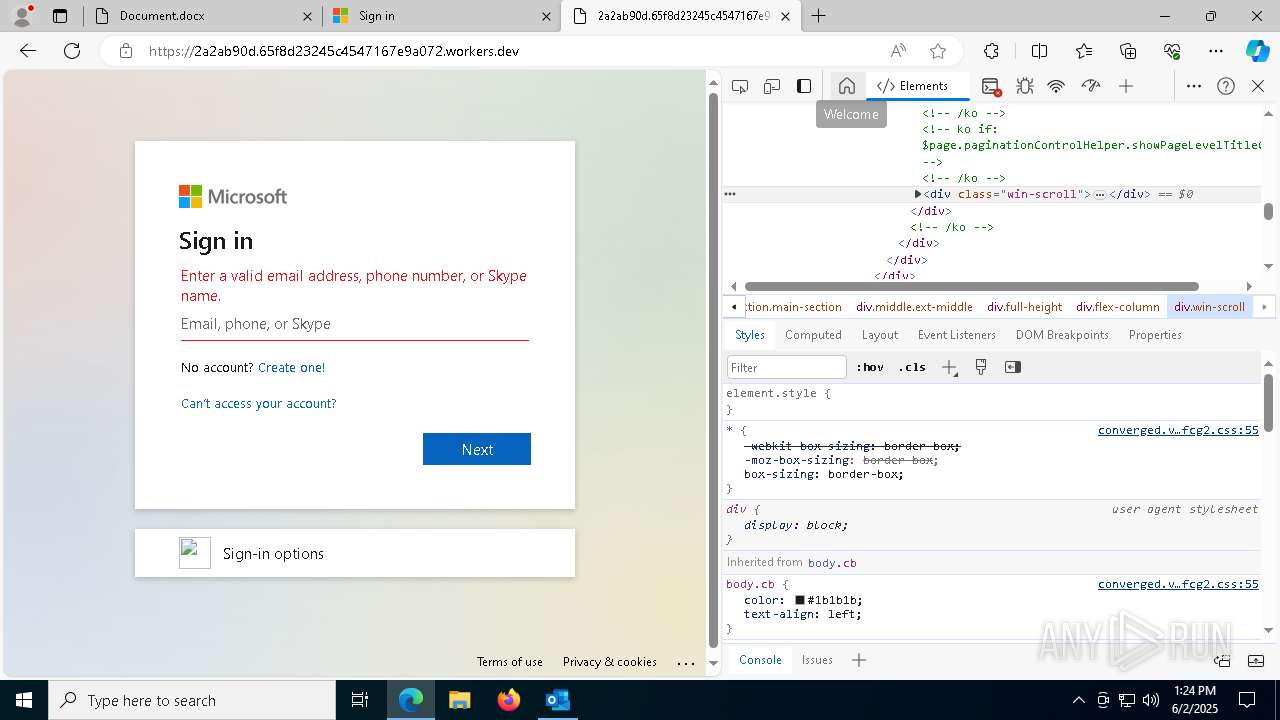This screenshot has width=1280, height=720.
Task: Open the DOM Breakpoints tab
Action: point(1062,335)
